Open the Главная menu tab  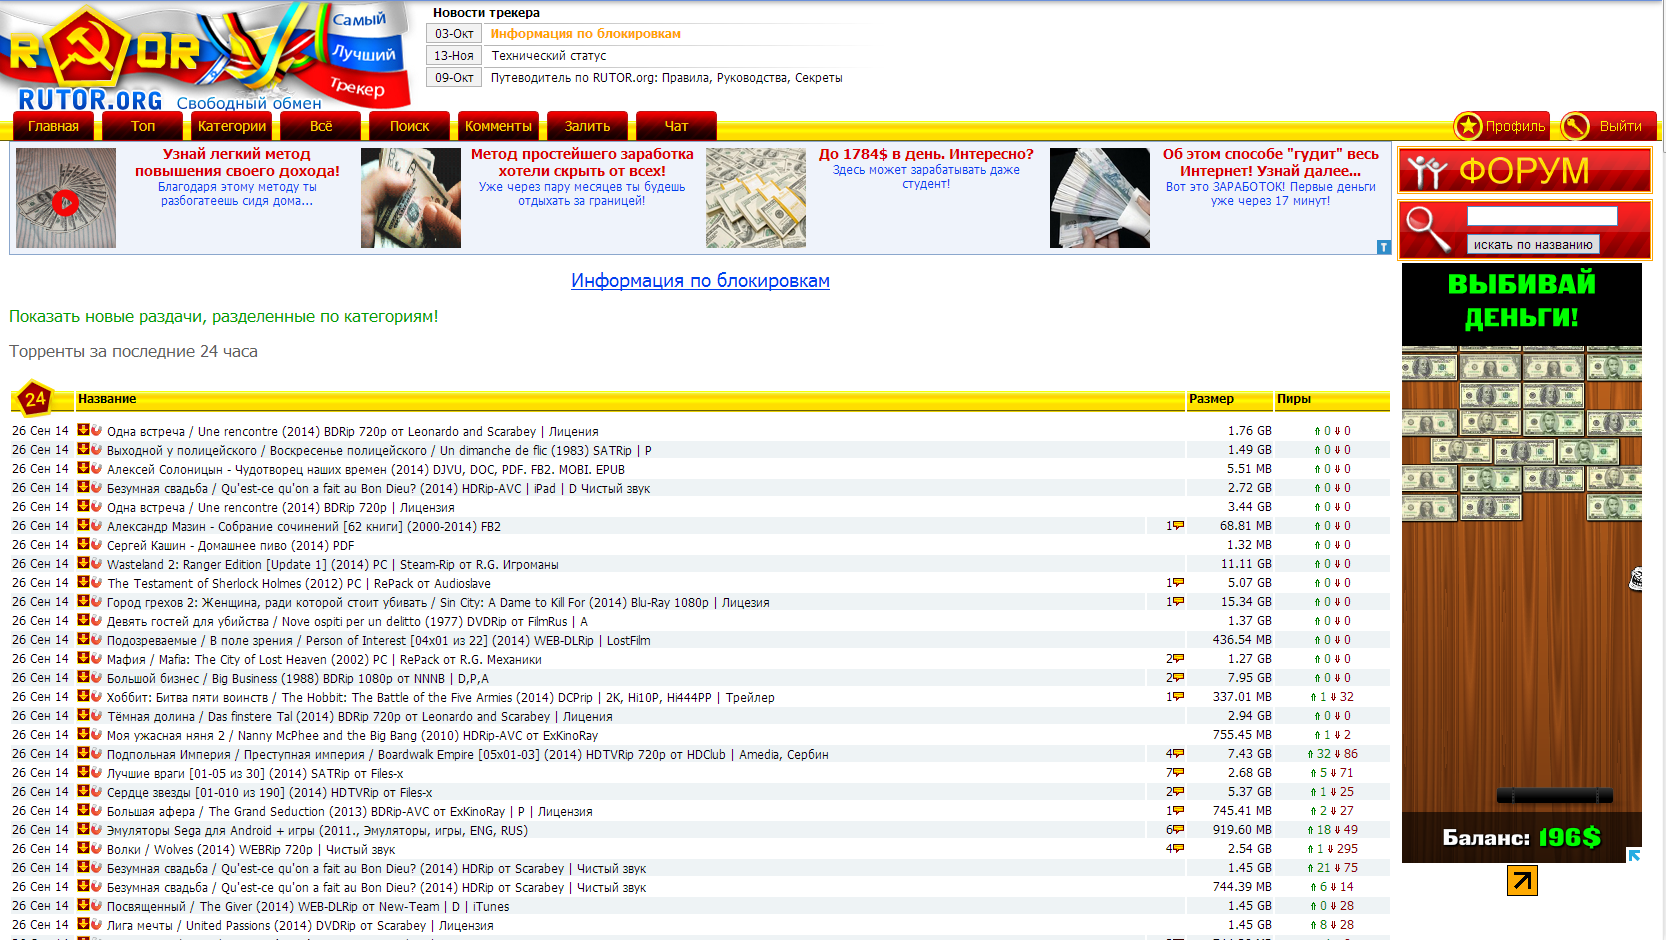tap(53, 126)
